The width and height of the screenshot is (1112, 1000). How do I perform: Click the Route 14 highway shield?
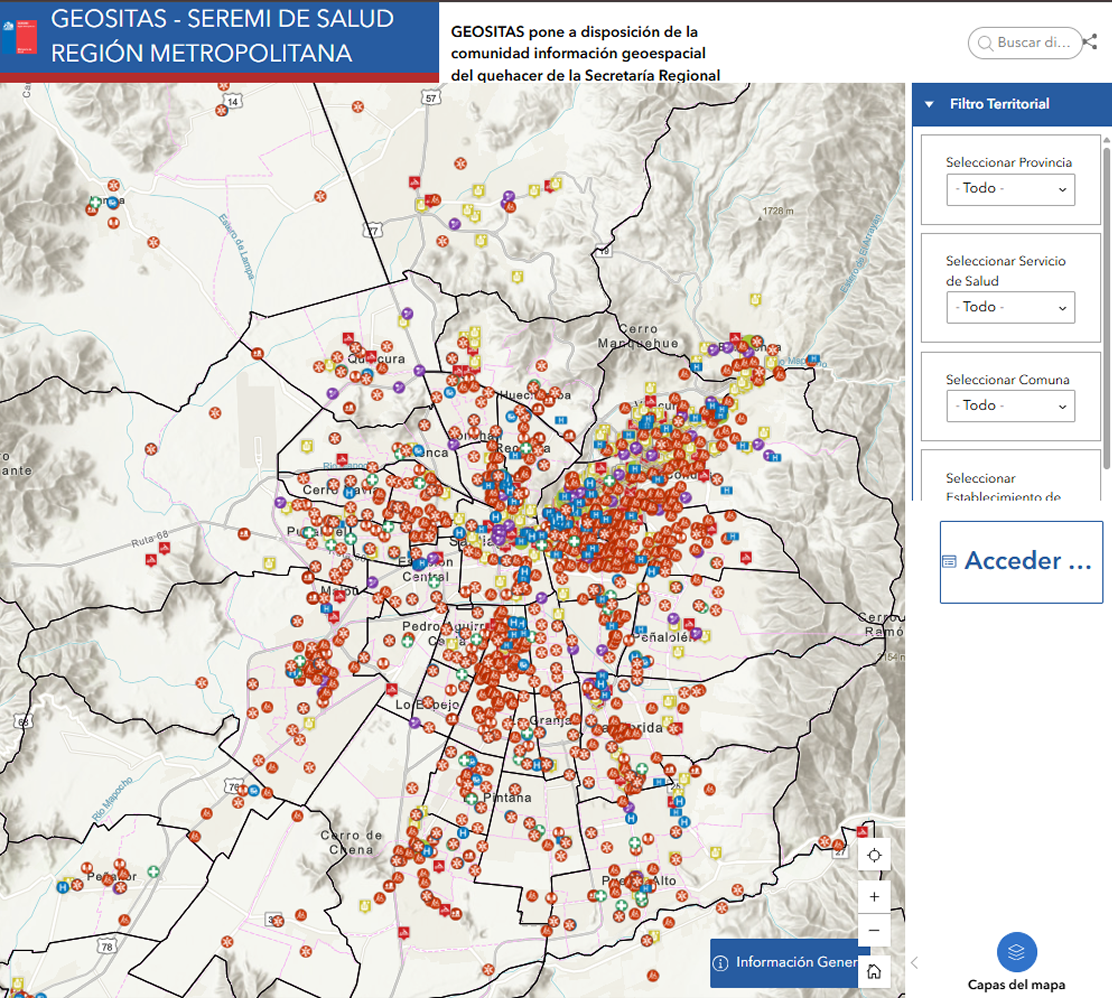coord(232,102)
